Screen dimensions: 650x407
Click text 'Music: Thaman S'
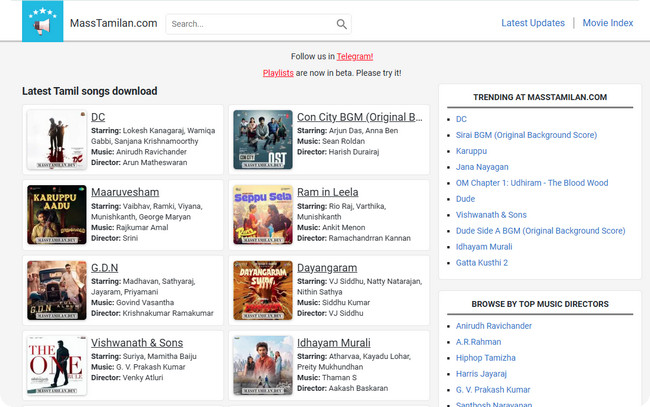327,378
